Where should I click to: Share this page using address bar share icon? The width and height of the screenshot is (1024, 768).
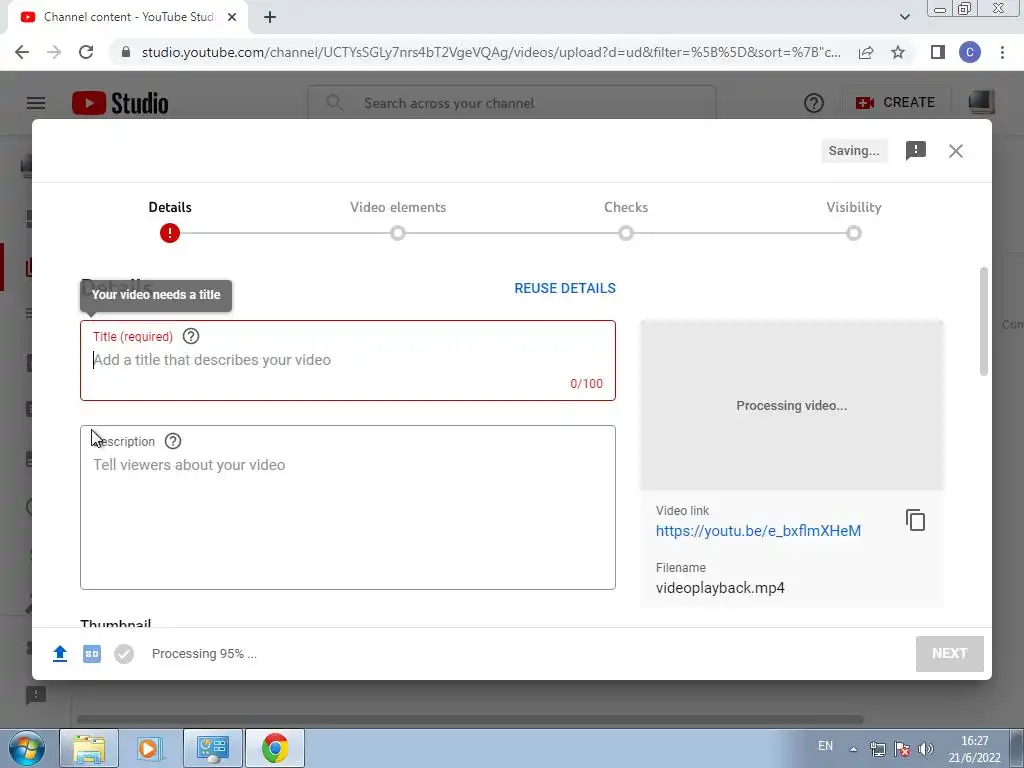[866, 52]
